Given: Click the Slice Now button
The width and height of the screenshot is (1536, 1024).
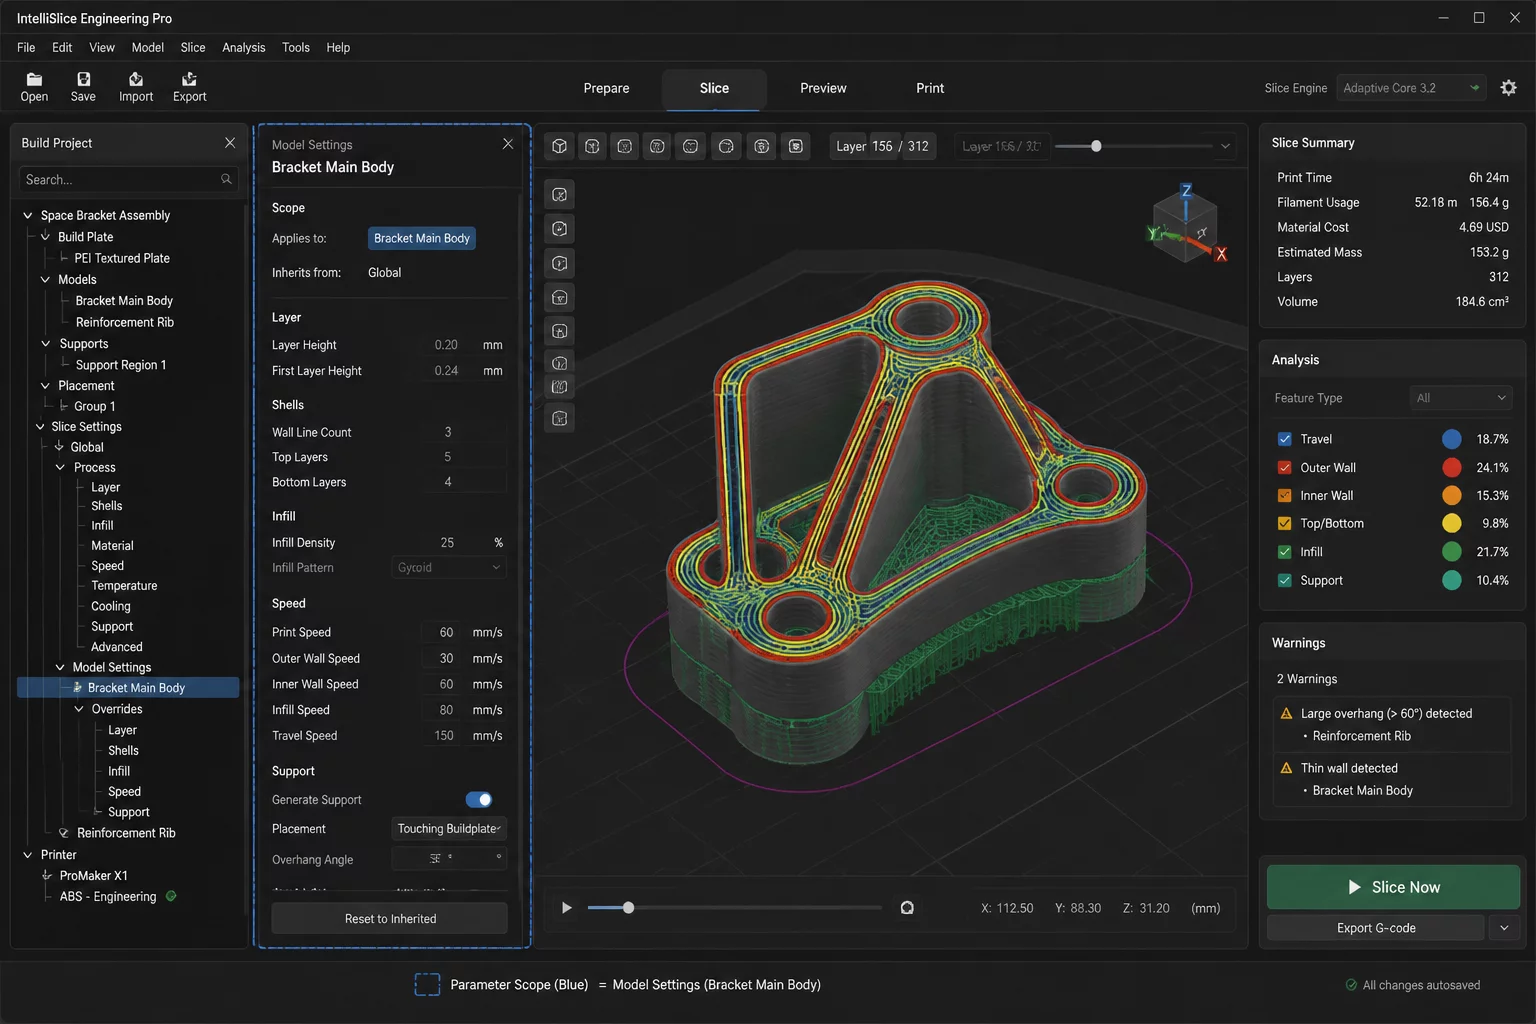Looking at the screenshot, I should tap(1393, 887).
